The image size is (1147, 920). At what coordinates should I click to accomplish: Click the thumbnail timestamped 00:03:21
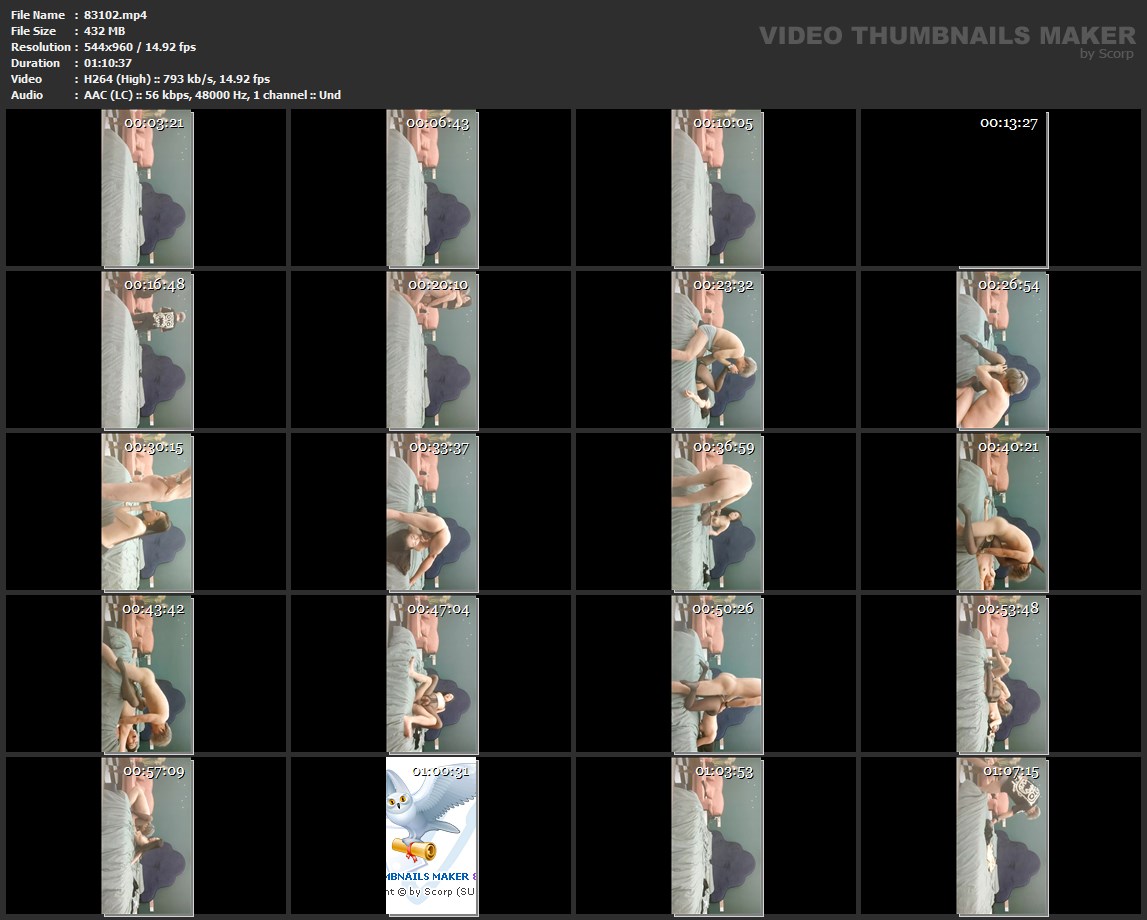click(x=147, y=188)
